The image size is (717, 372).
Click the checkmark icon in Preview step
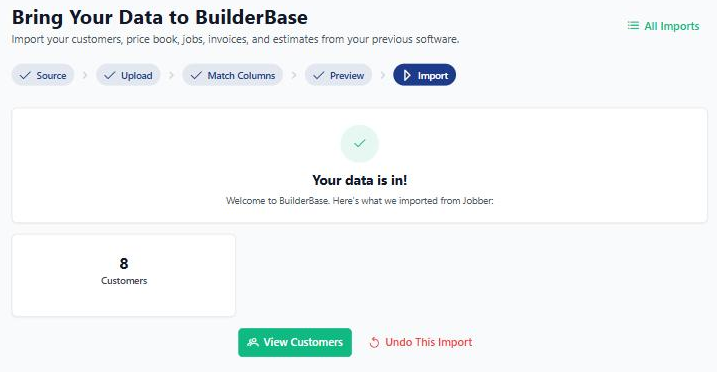click(318, 75)
